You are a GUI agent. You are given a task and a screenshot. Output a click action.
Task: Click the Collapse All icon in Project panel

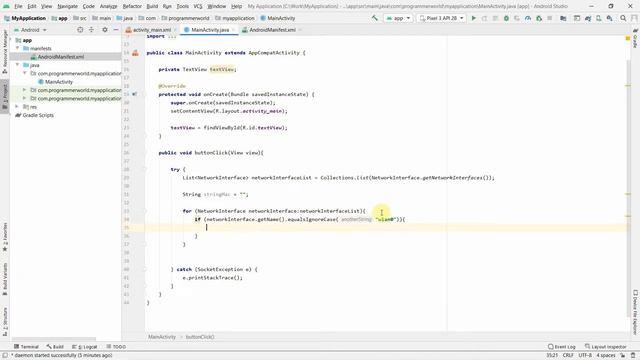(x=91, y=30)
